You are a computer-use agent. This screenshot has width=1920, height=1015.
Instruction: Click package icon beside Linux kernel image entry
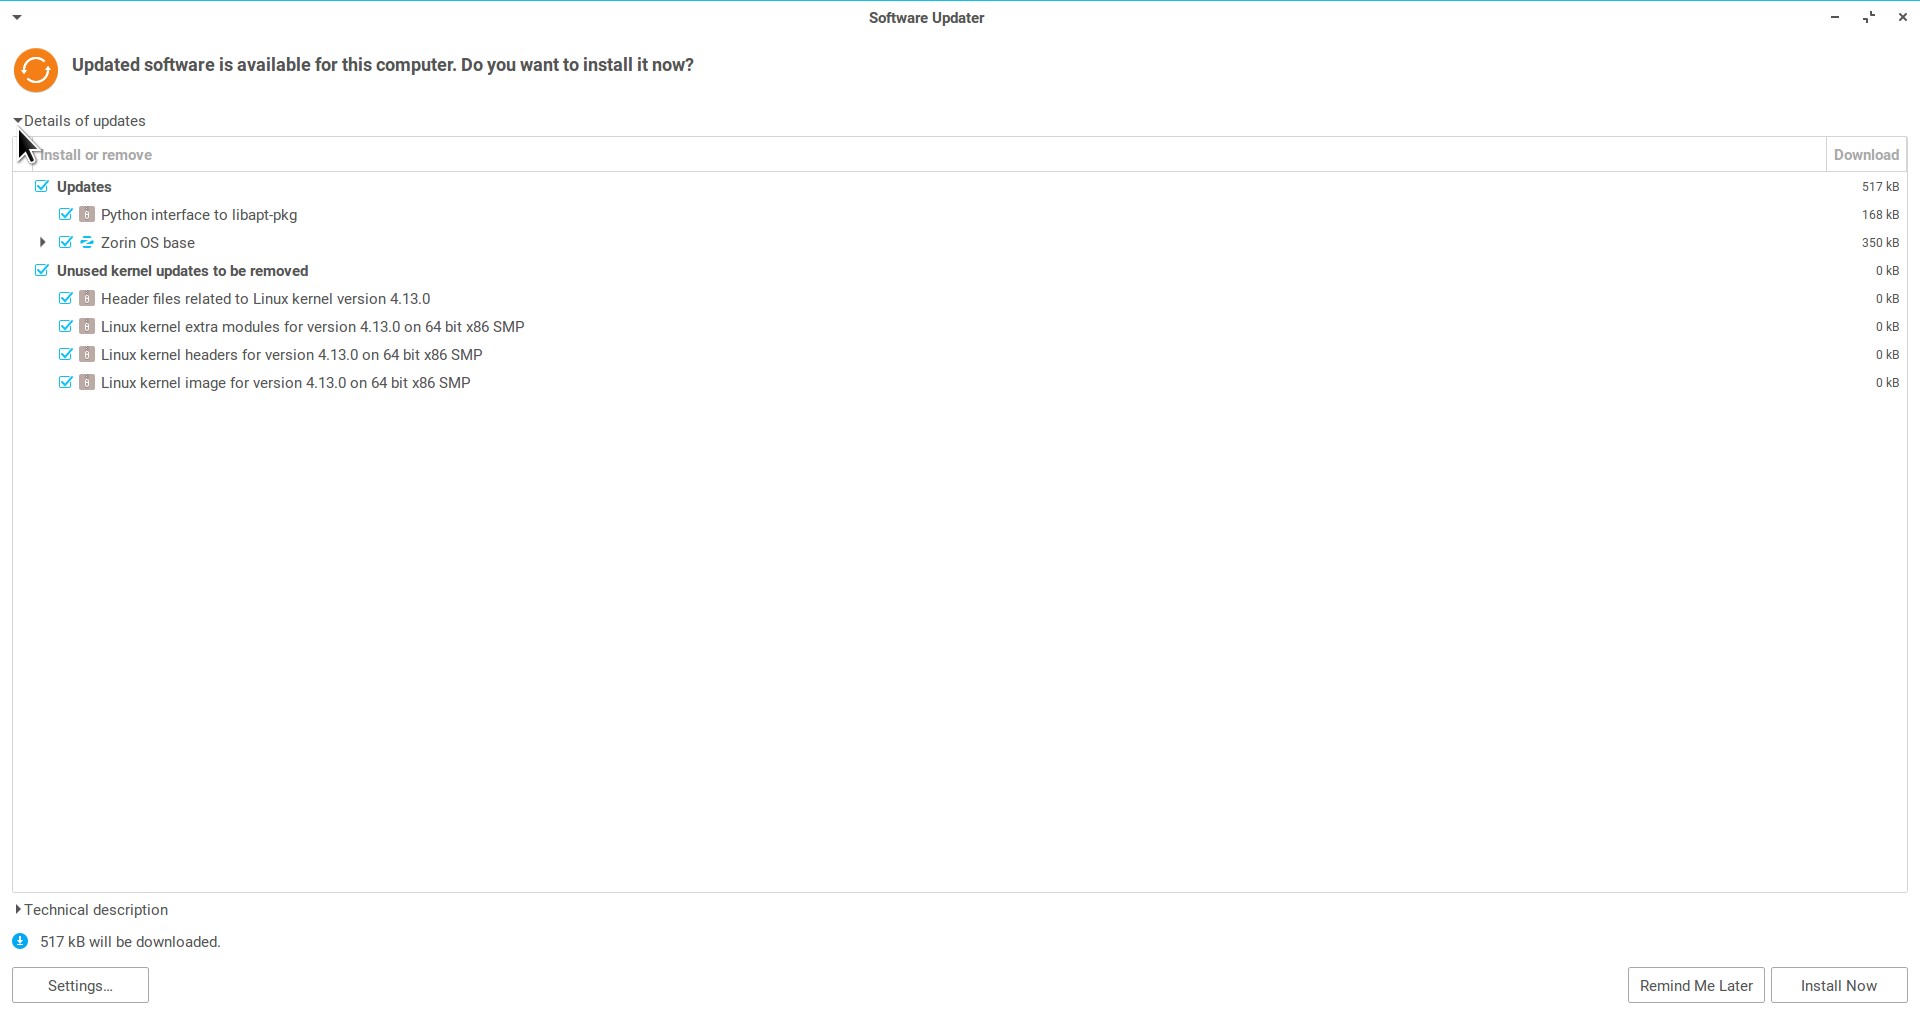click(87, 383)
